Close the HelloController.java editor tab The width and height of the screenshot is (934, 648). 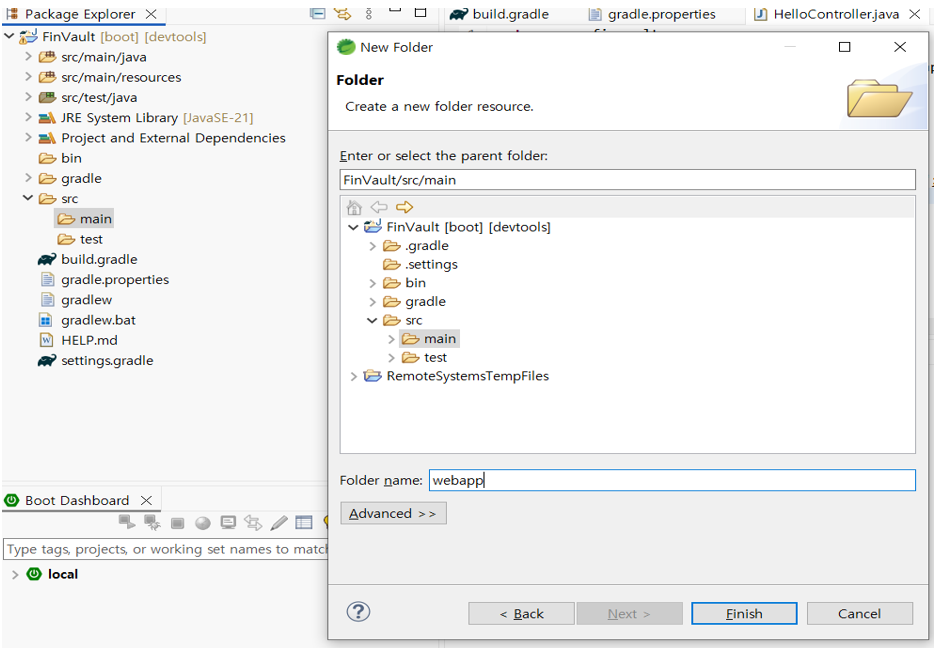(915, 14)
